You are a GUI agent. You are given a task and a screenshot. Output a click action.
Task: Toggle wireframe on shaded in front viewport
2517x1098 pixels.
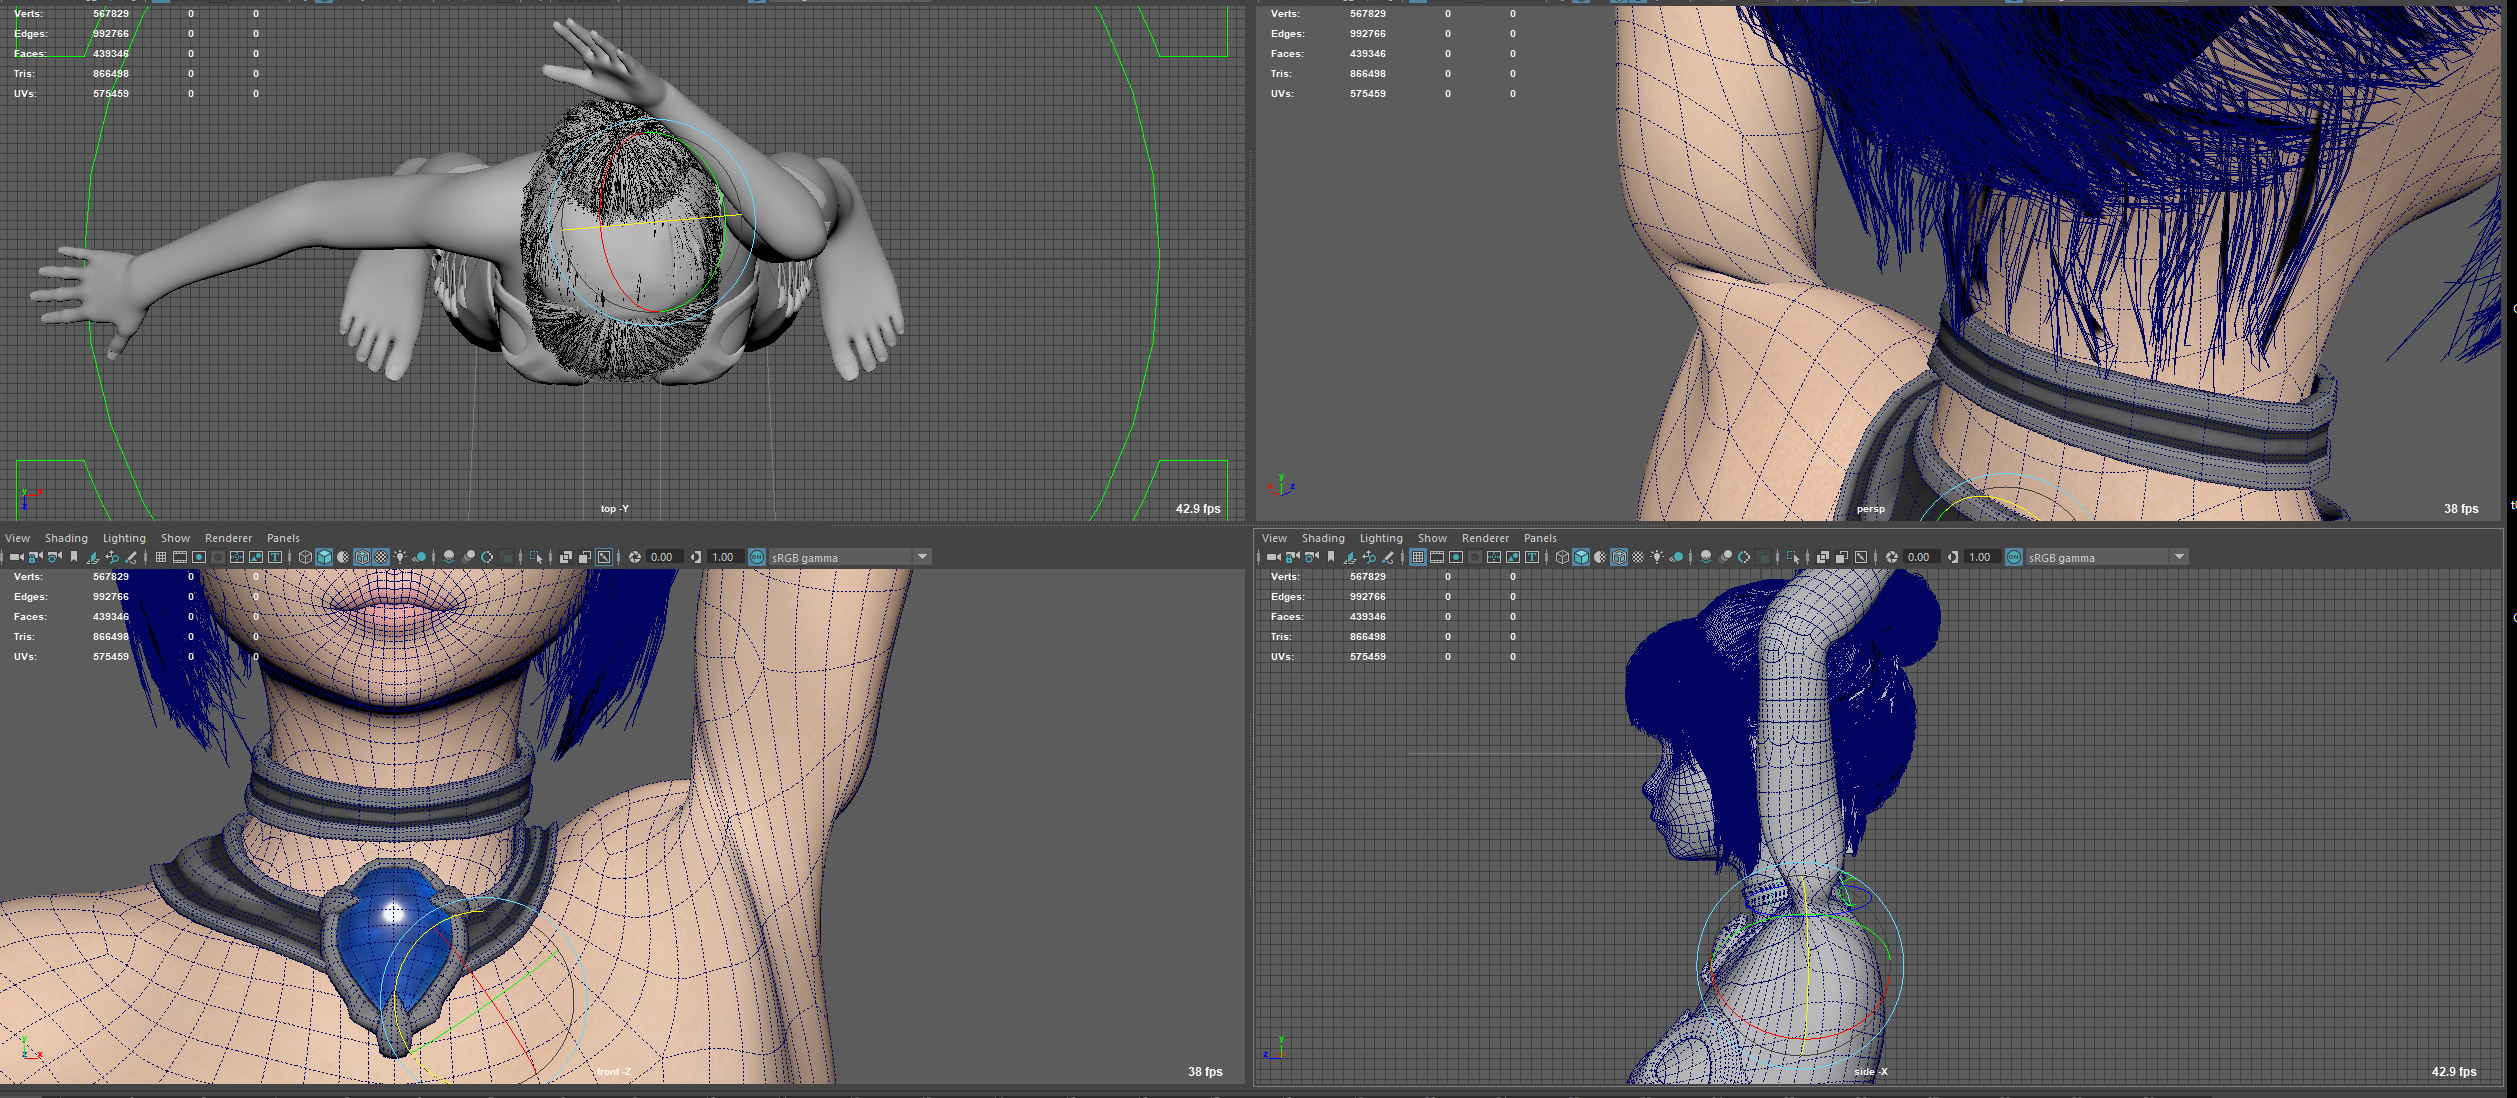click(x=362, y=557)
